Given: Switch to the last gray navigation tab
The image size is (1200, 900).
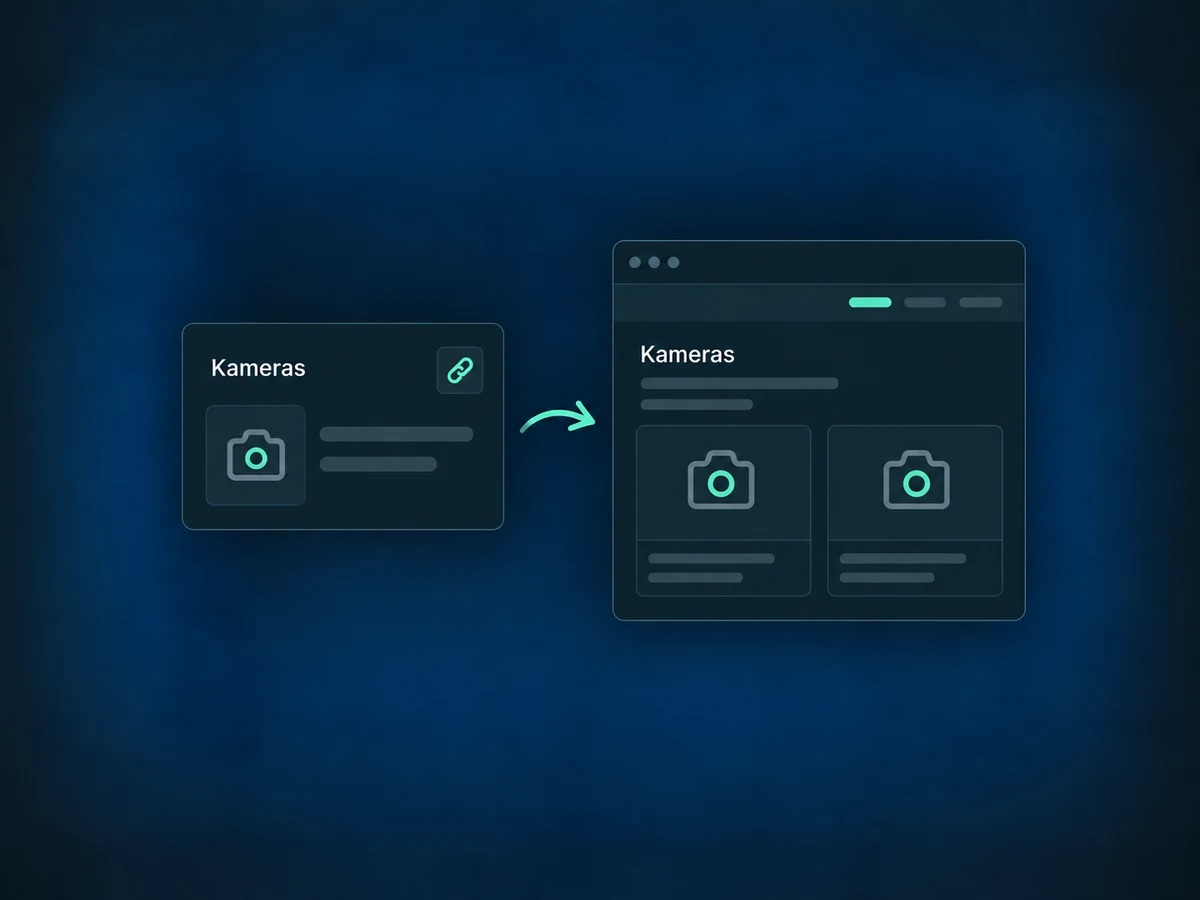Looking at the screenshot, I should [x=981, y=302].
